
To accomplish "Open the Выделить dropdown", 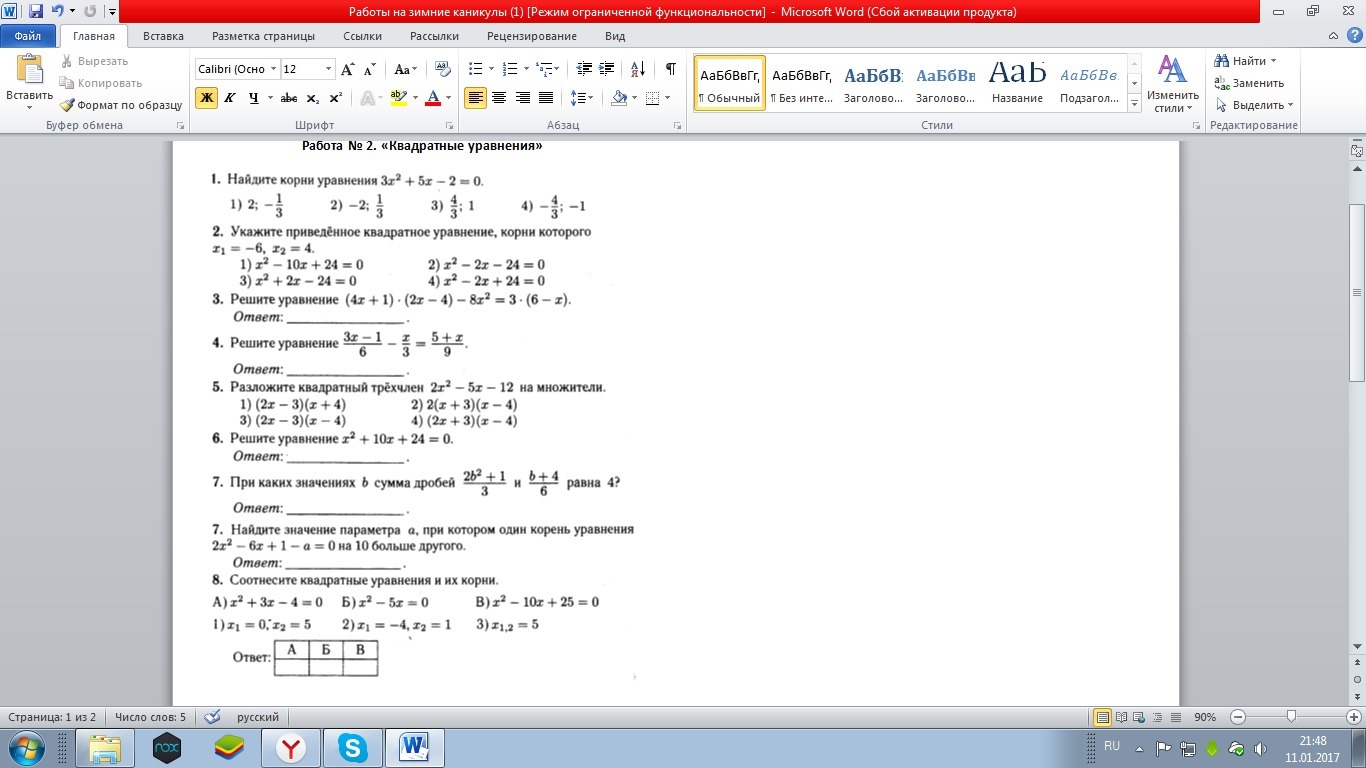I will coord(1254,105).
